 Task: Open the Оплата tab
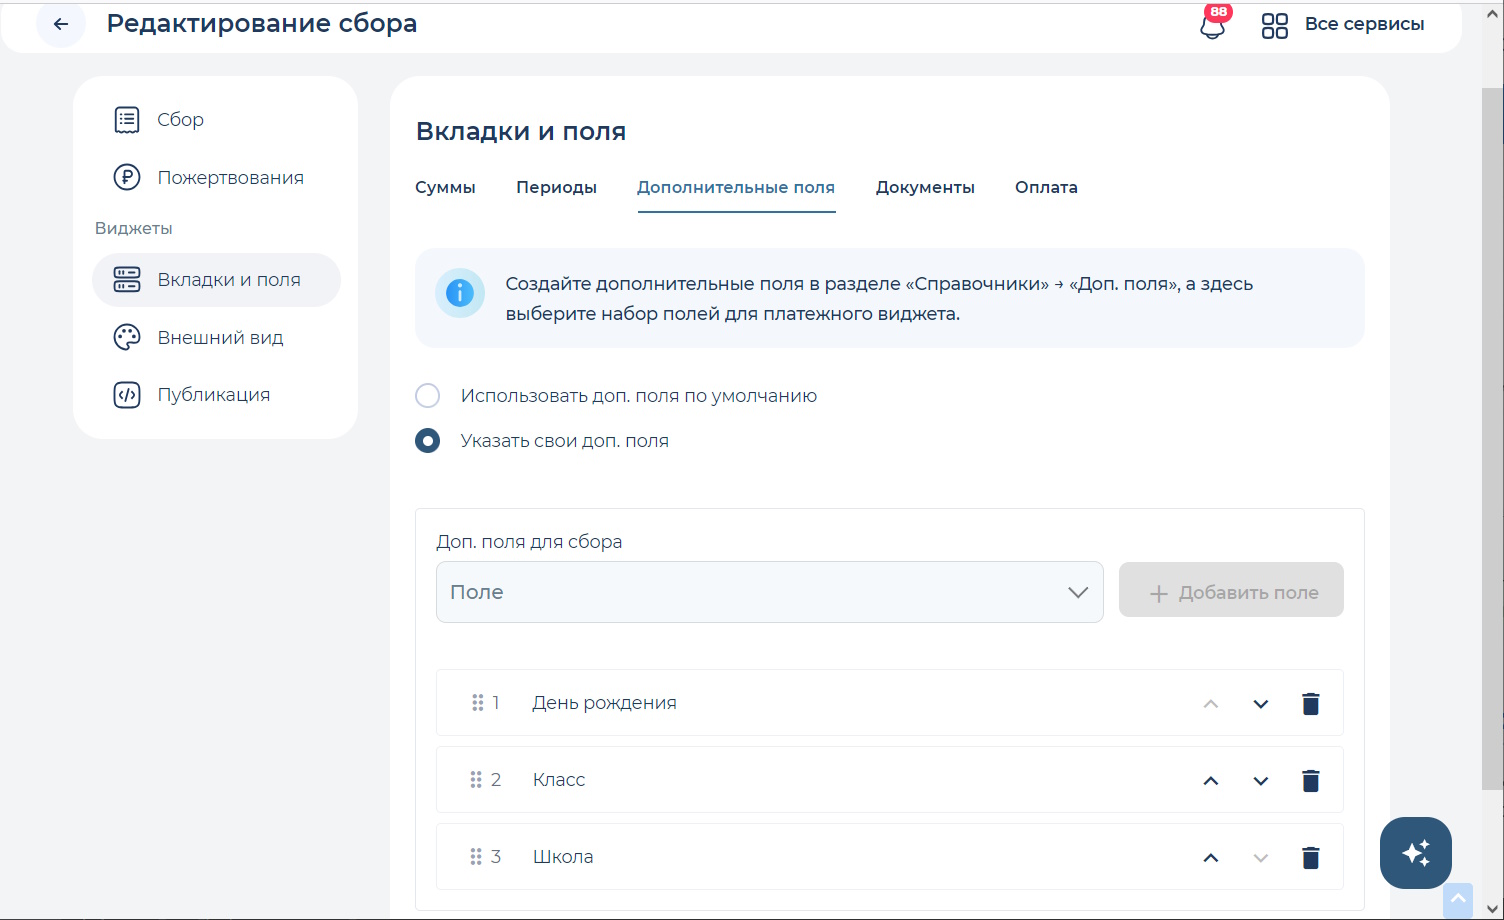pyautogui.click(x=1046, y=188)
